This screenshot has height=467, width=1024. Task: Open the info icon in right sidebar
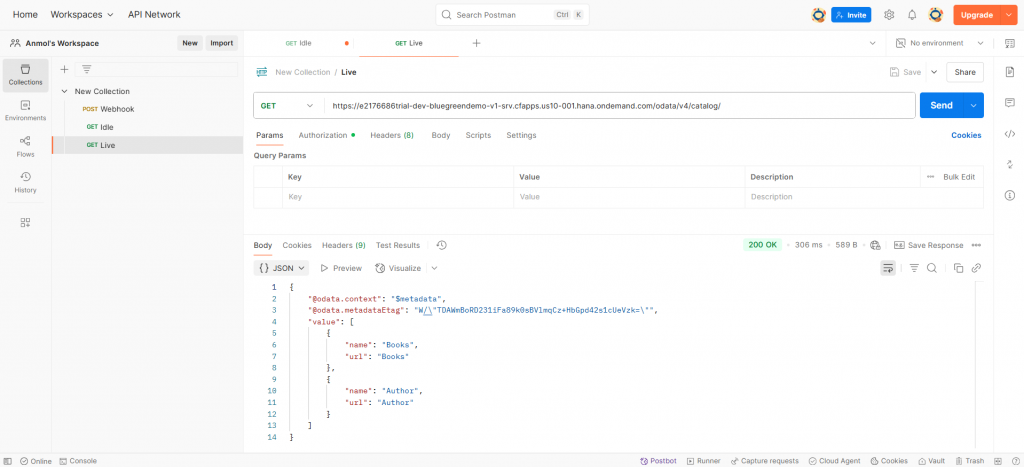(1010, 195)
